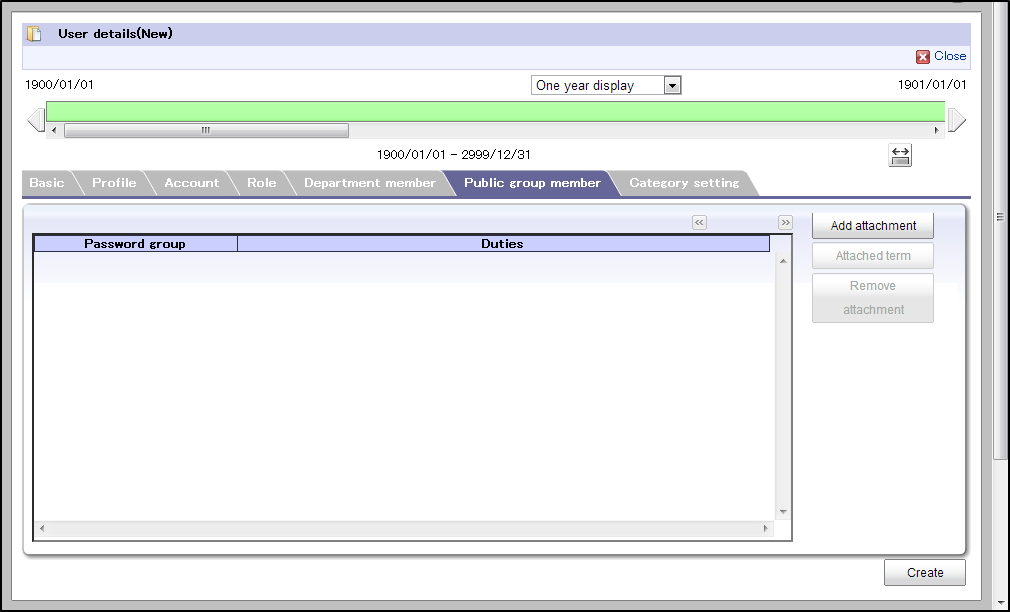This screenshot has height=612, width=1010.
Task: Open the Role tab
Action: 262,183
